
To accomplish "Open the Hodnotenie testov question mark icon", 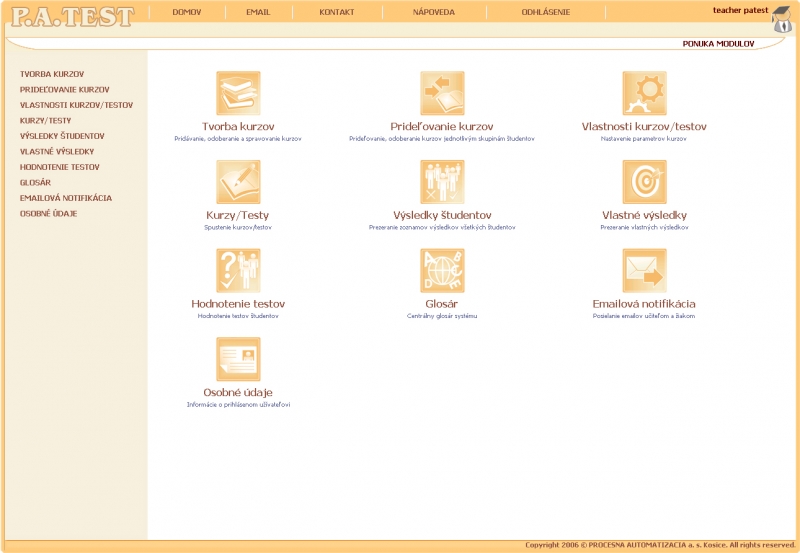I will tap(238, 270).
